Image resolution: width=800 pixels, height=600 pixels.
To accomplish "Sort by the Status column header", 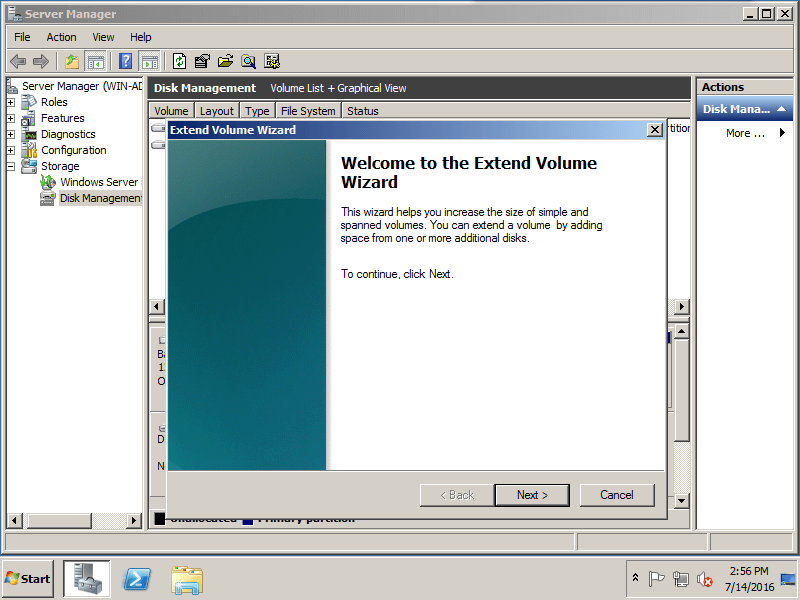I will 363,111.
